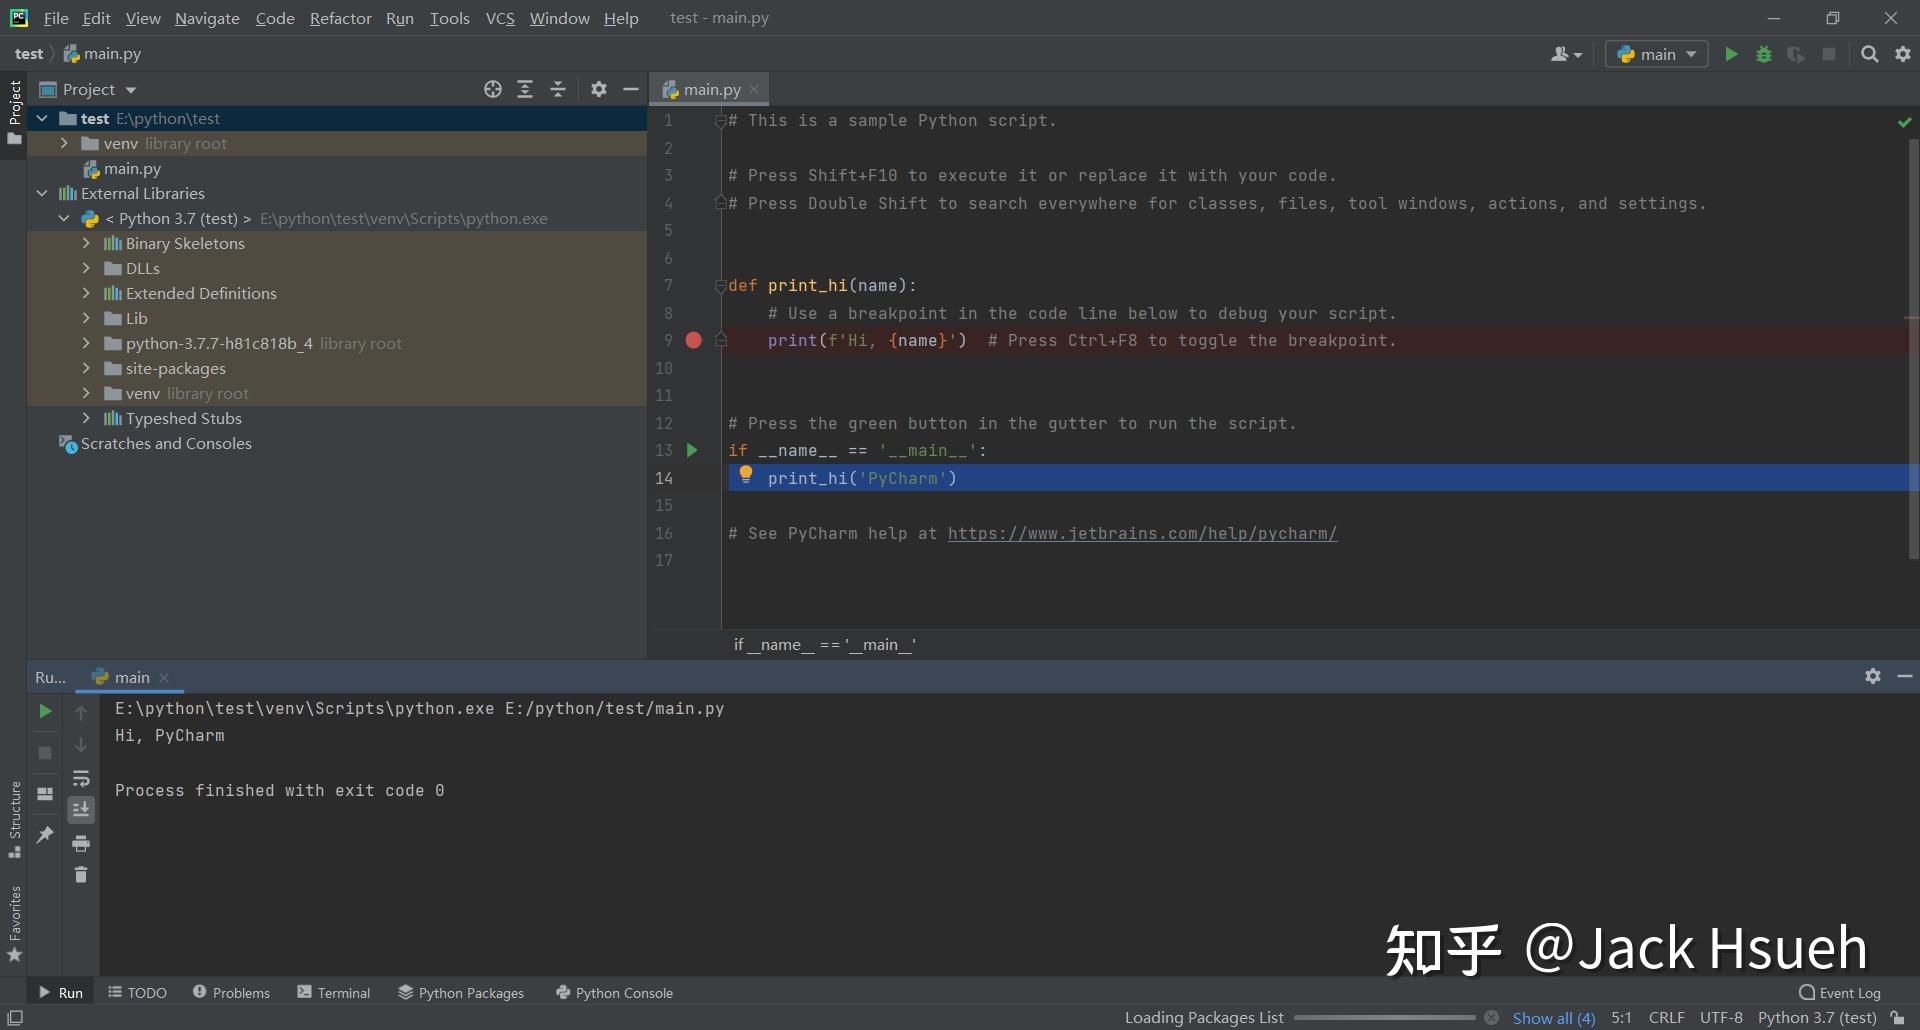This screenshot has width=1920, height=1030.
Task: Expand Binary Skeletons node
Action: tap(86, 243)
